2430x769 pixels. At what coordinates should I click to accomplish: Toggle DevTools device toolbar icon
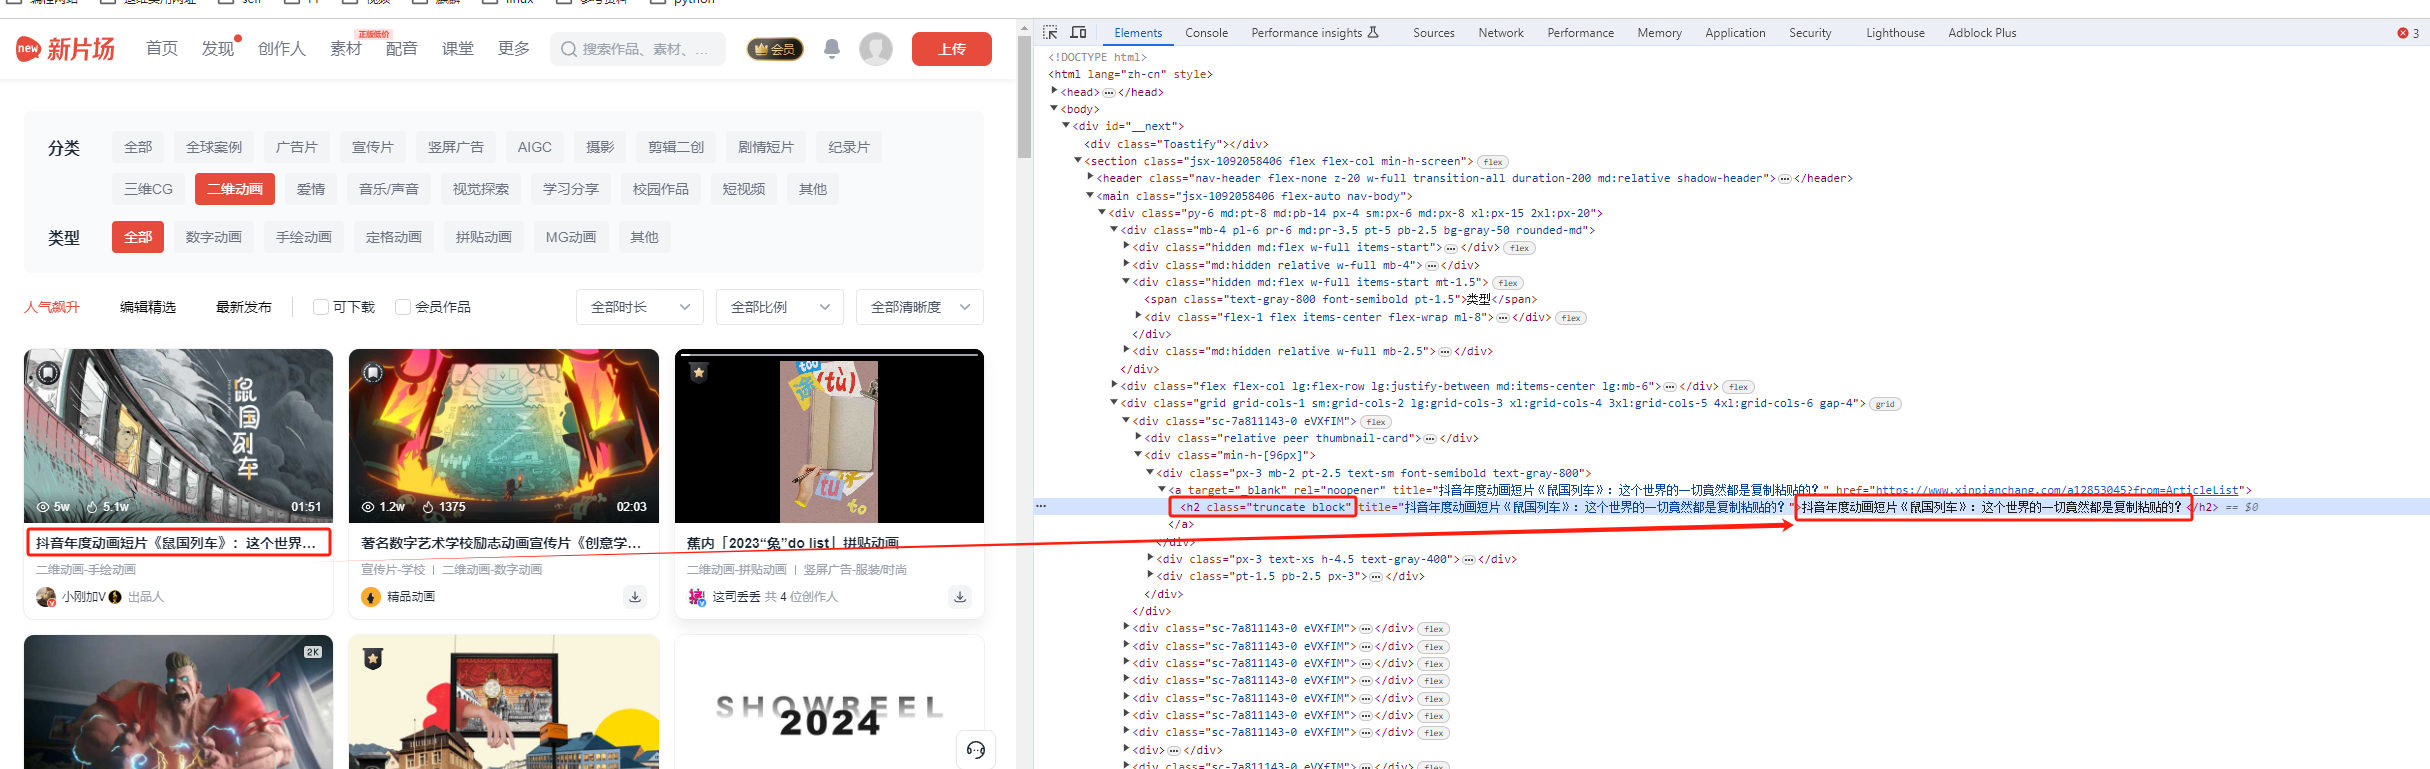coord(1078,33)
